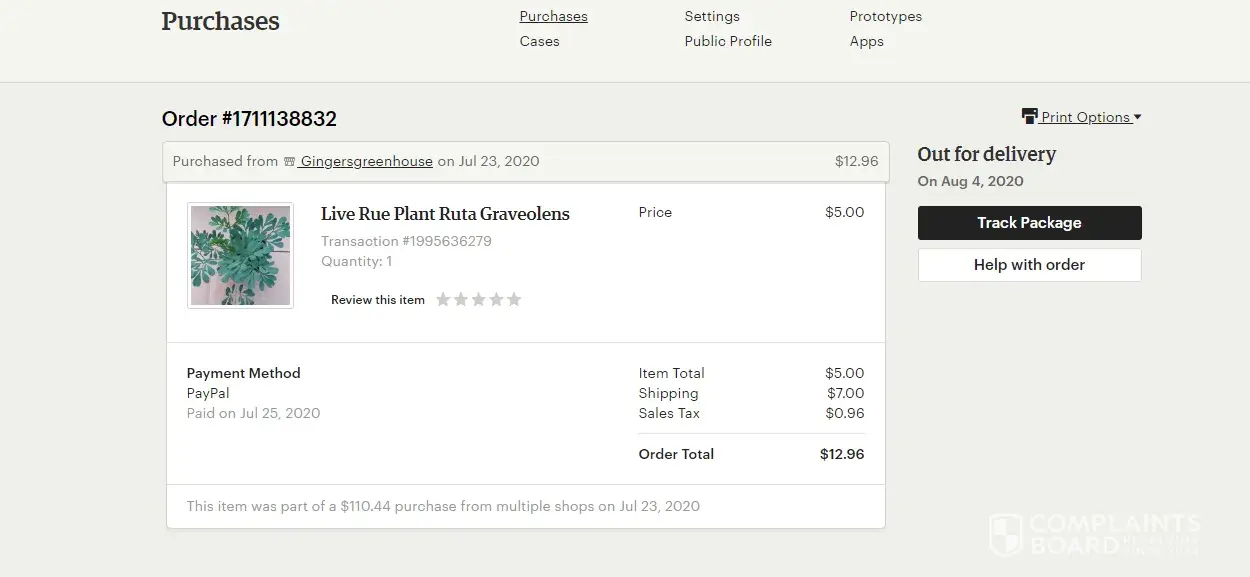
Task: Navigate to Apps
Action: click(x=866, y=41)
